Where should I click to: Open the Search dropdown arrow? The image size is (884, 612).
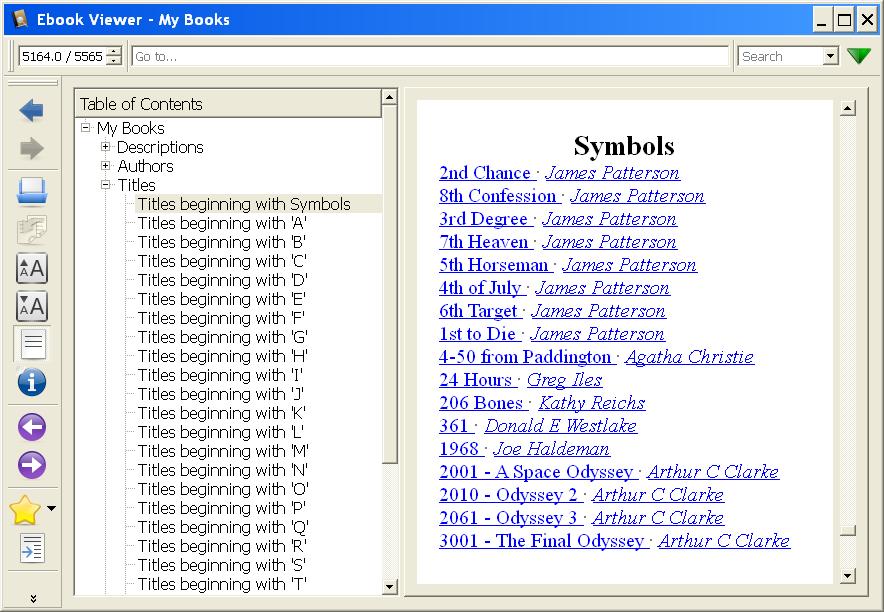click(830, 56)
